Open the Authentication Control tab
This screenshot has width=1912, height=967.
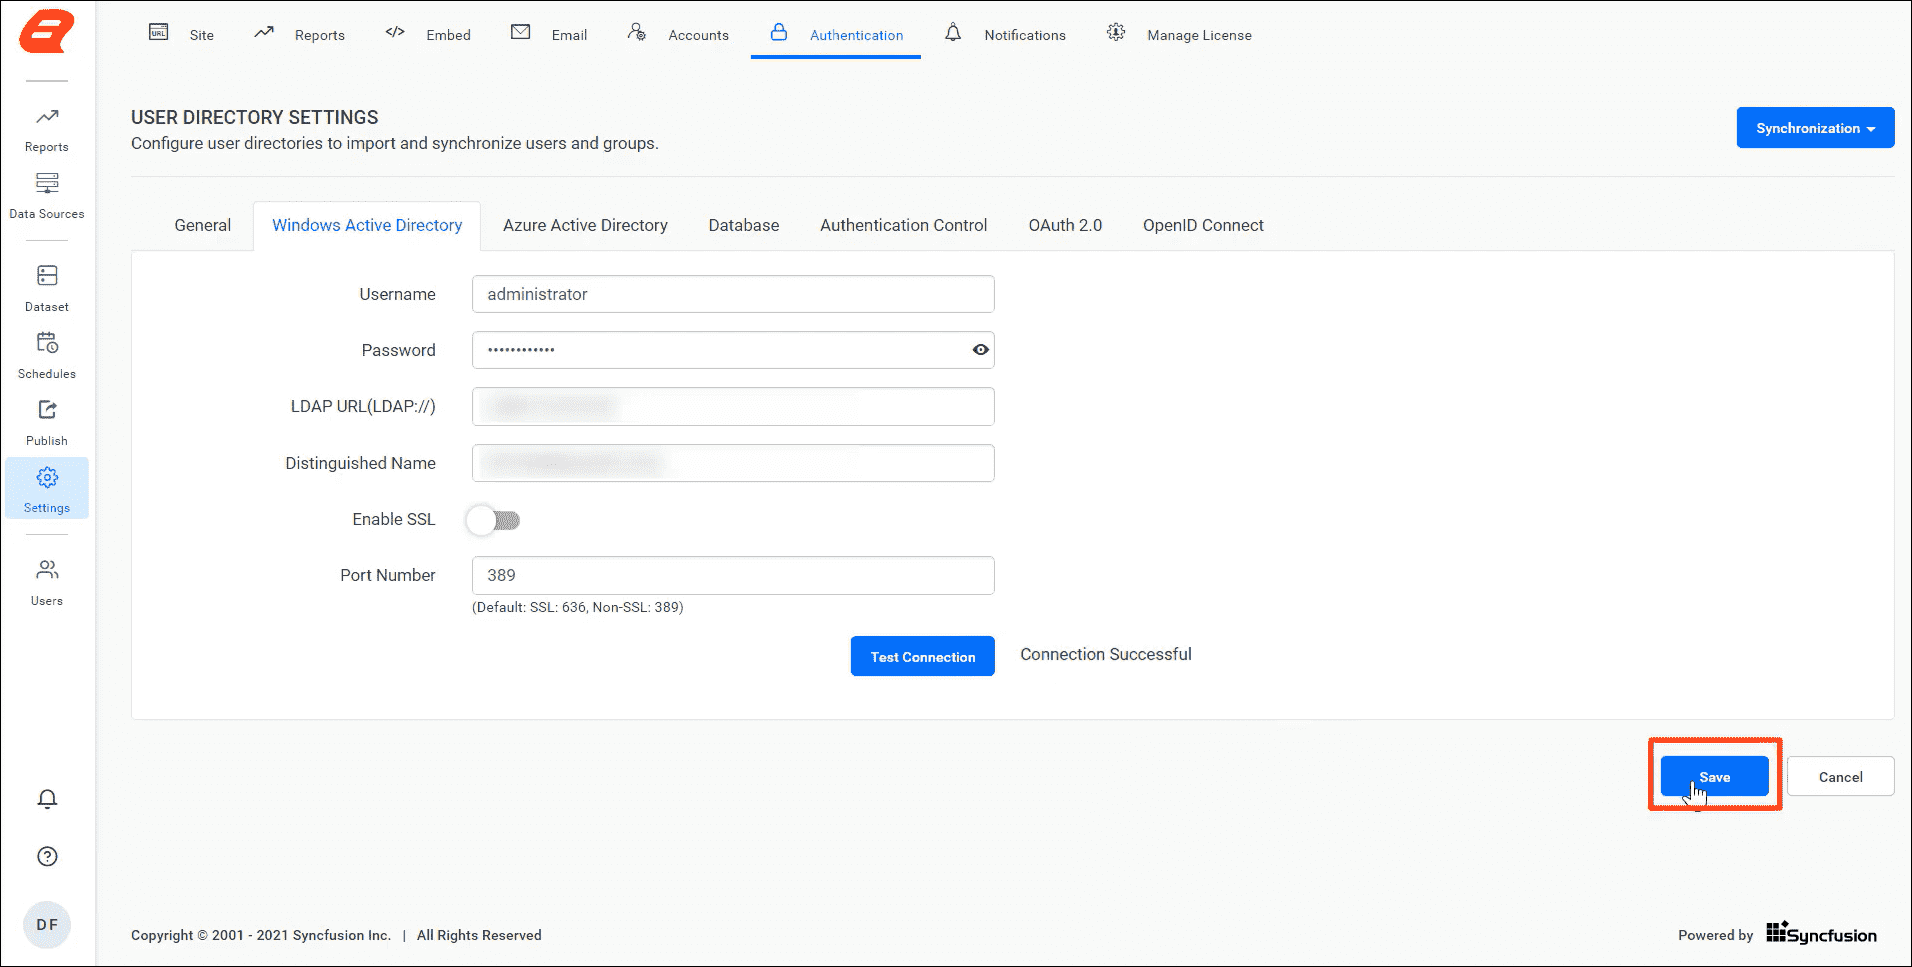pos(904,225)
